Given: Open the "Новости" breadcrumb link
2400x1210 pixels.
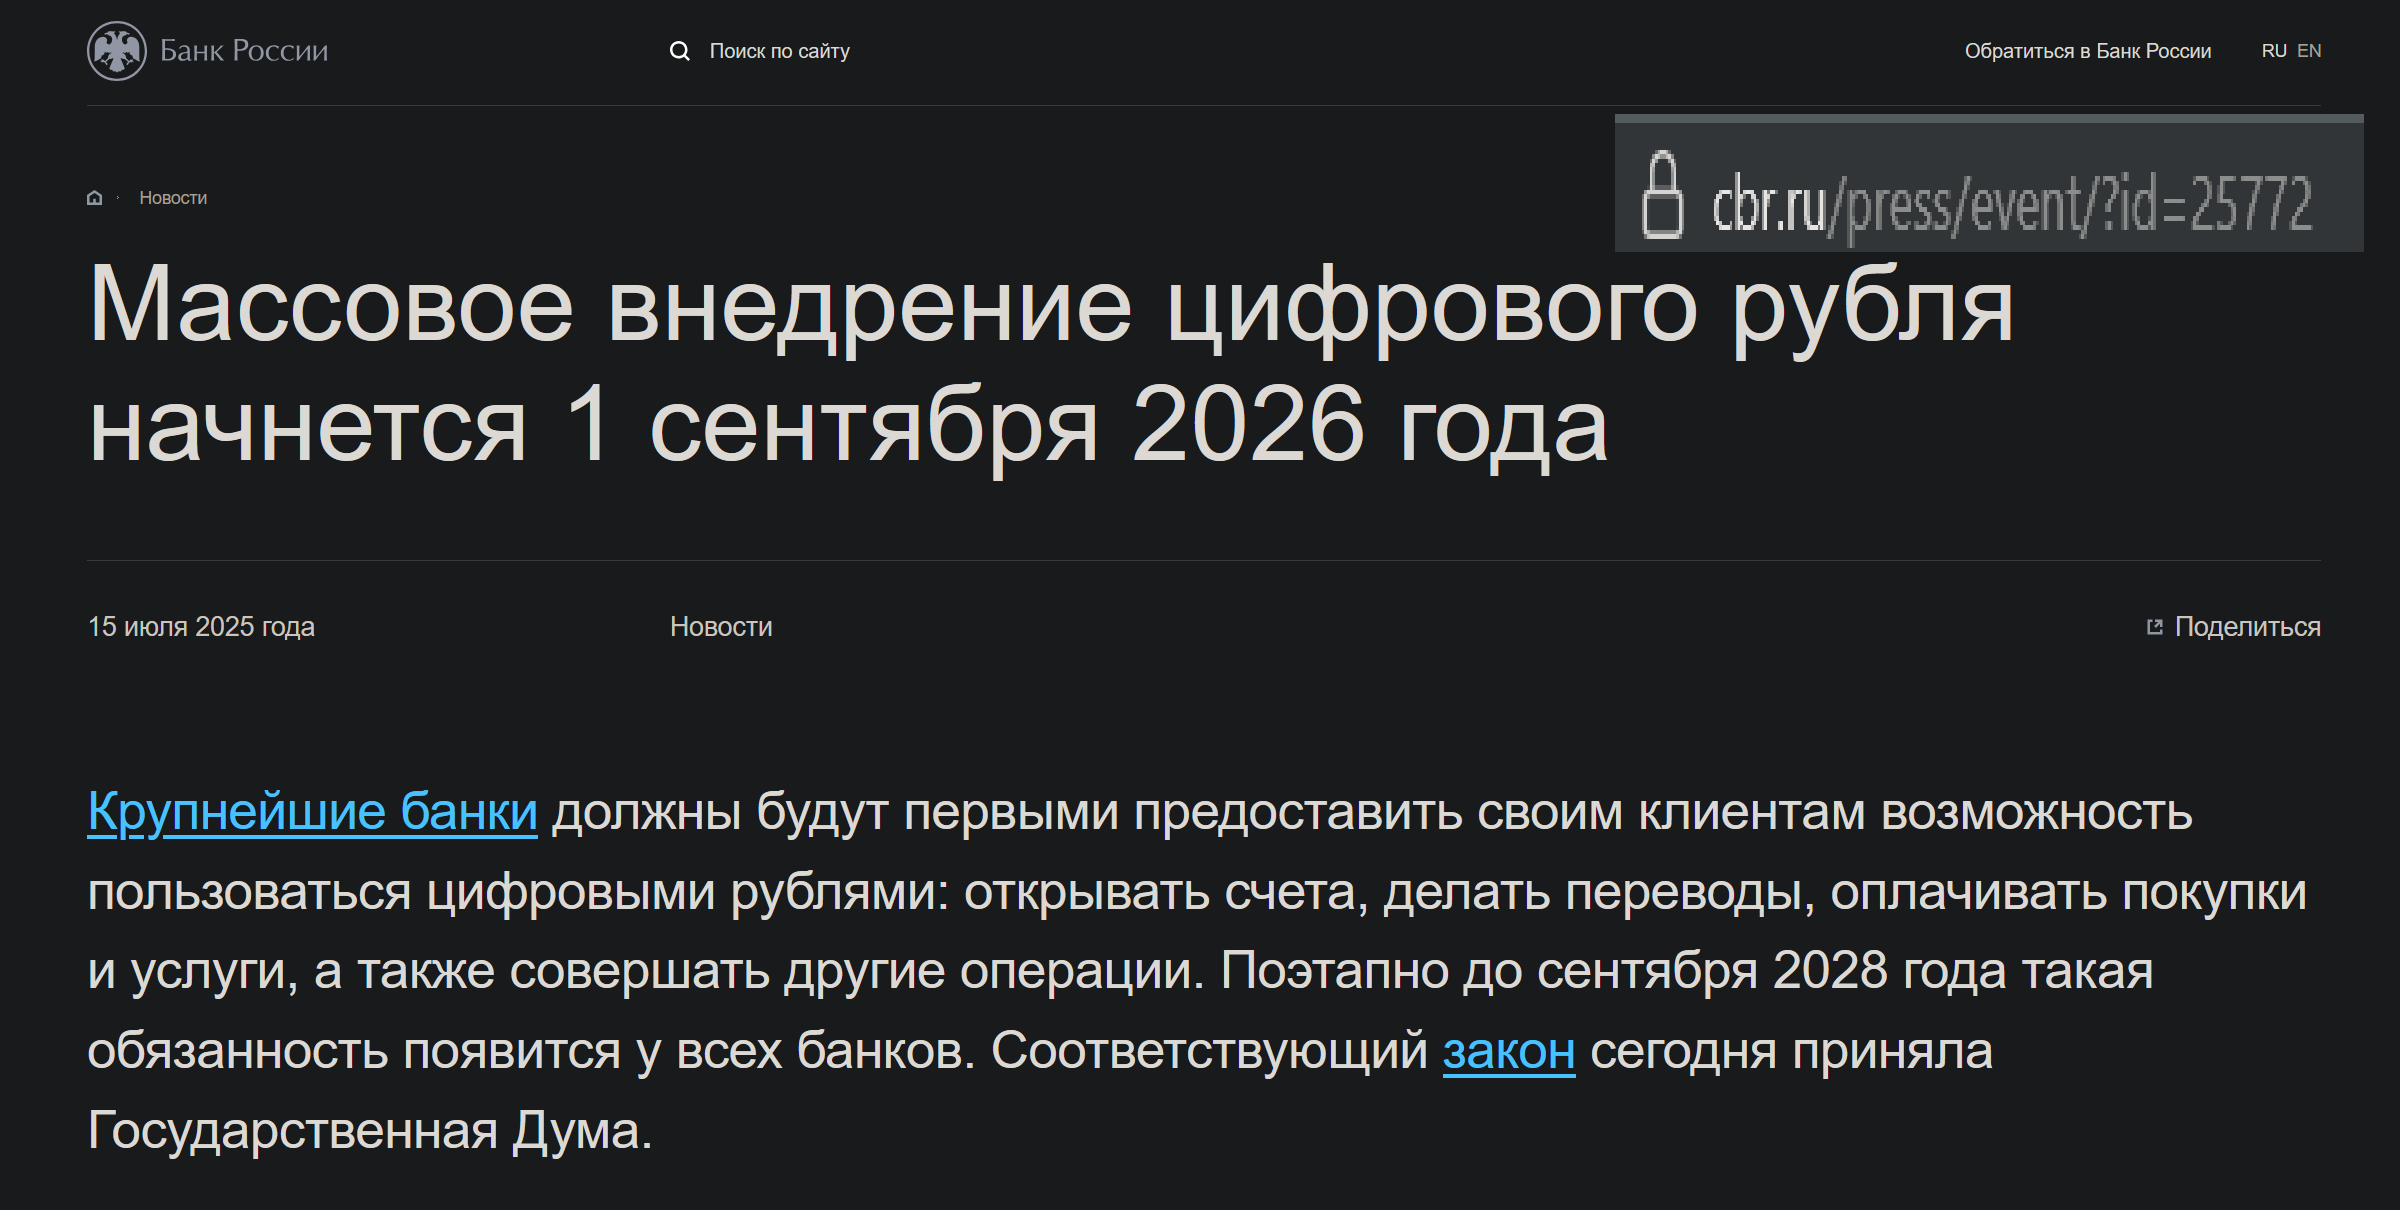Looking at the screenshot, I should (x=173, y=198).
